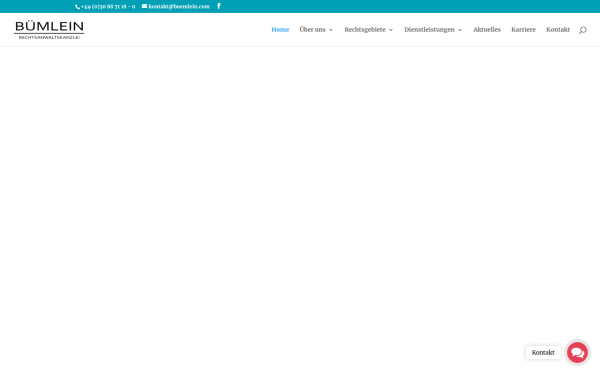Email kontakt@buemlein.com link
Screen dimensions: 600x375
pyautogui.click(x=176, y=7)
